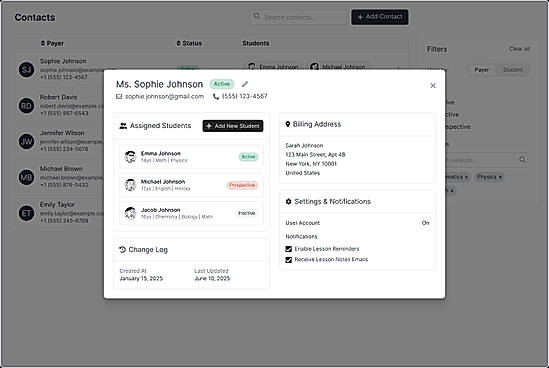
Task: Toggle the User Account On switch
Action: [425, 223]
